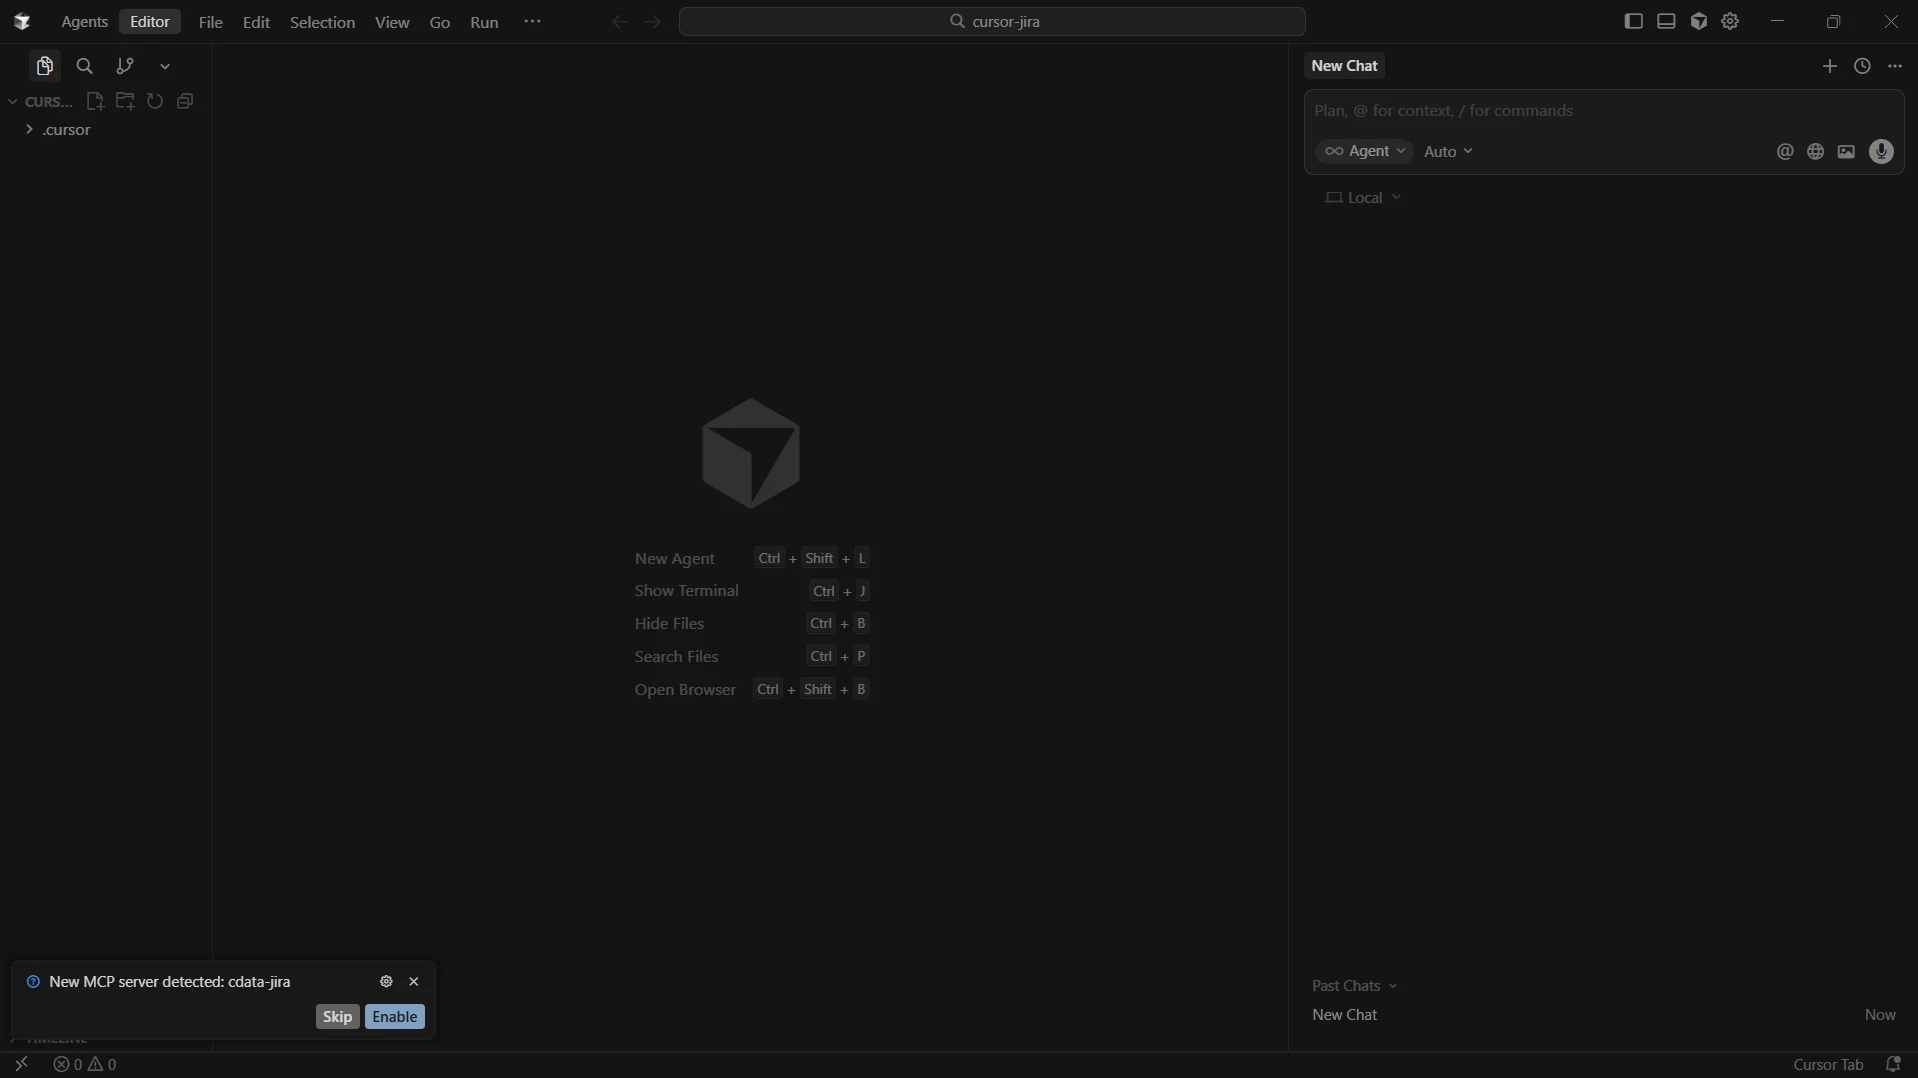This screenshot has height=1078, width=1918.
Task: Open chat history clock icon
Action: (1862, 66)
